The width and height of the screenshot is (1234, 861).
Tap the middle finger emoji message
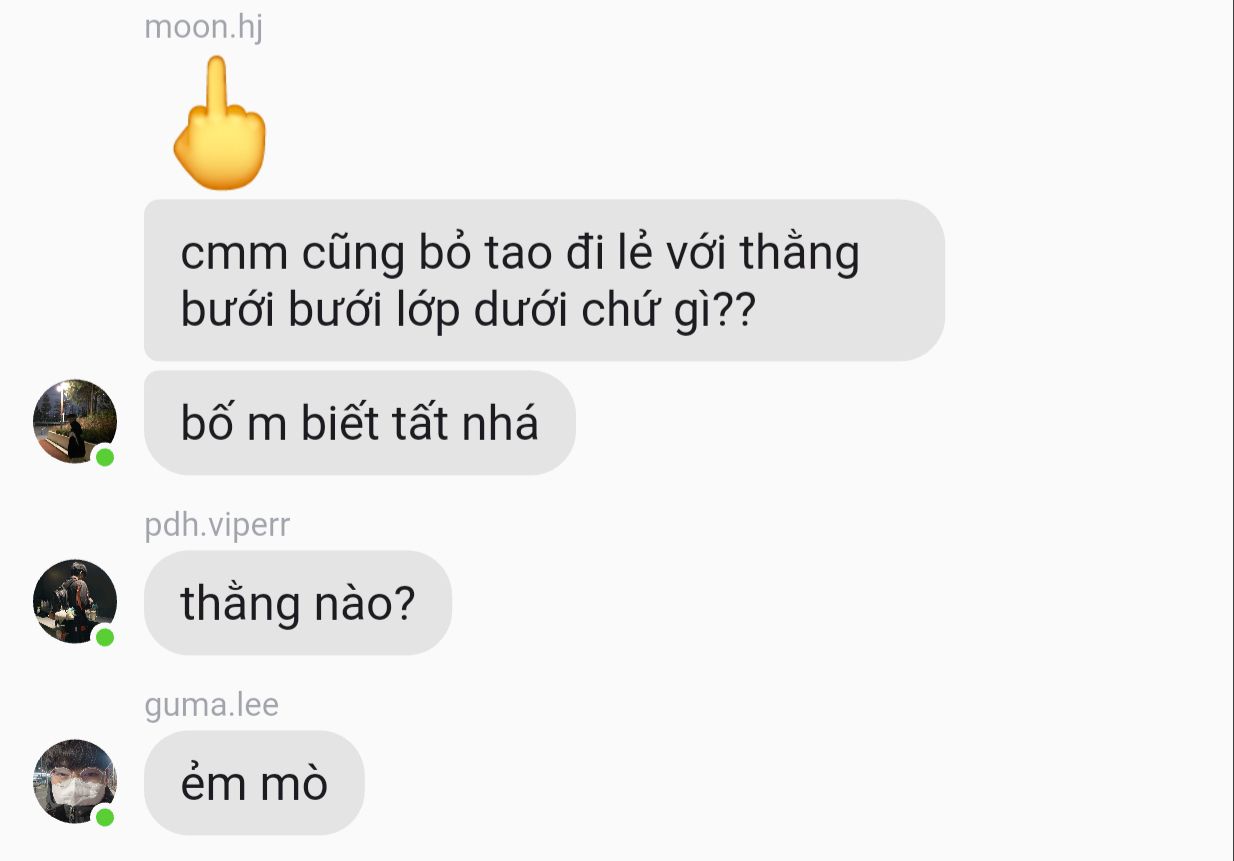pyautogui.click(x=219, y=123)
